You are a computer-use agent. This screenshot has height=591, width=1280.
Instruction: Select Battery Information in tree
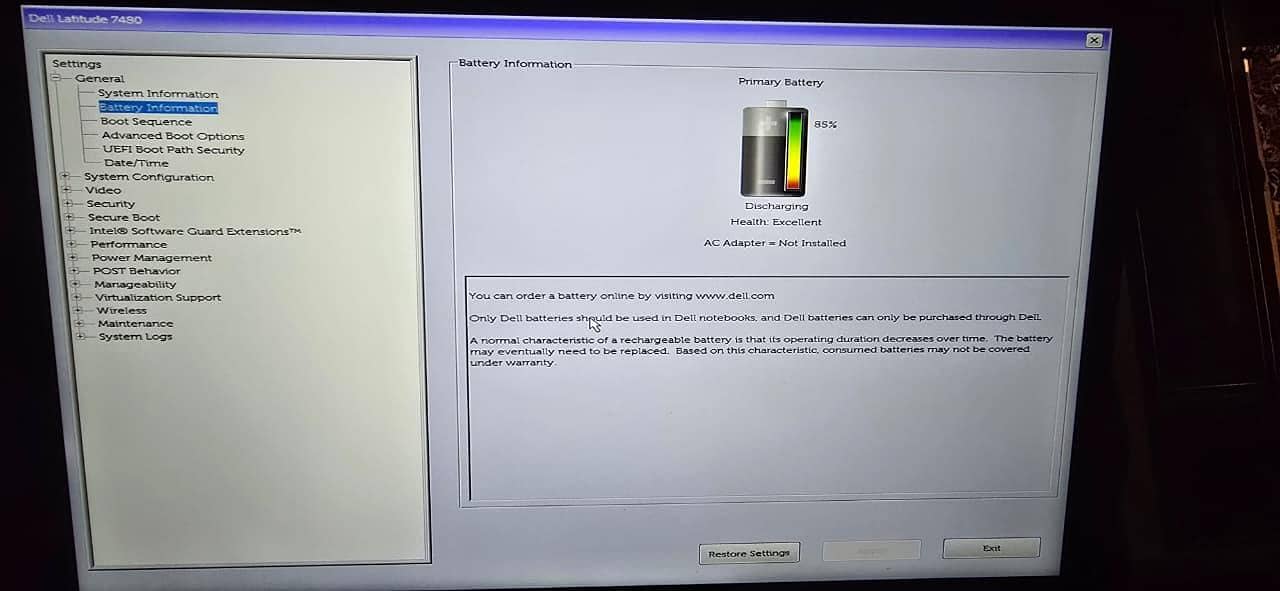pyautogui.click(x=158, y=108)
